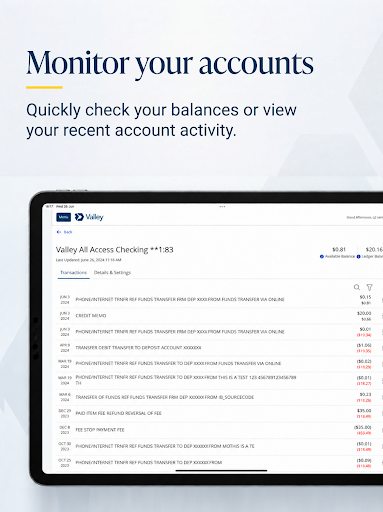Open the transactions search magnifier icon
Image resolution: width=383 pixels, height=512 pixels.
(357, 287)
